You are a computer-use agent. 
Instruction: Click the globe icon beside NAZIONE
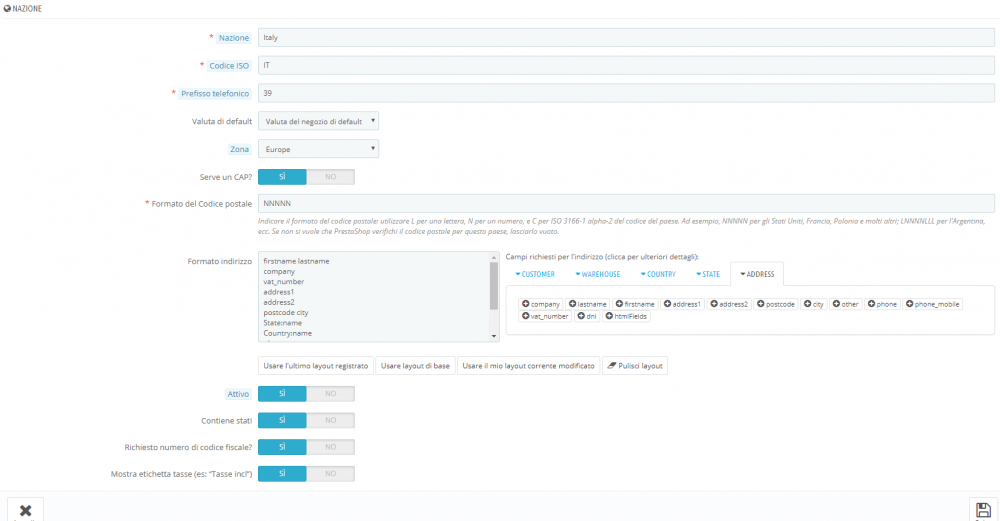[x=7, y=8]
